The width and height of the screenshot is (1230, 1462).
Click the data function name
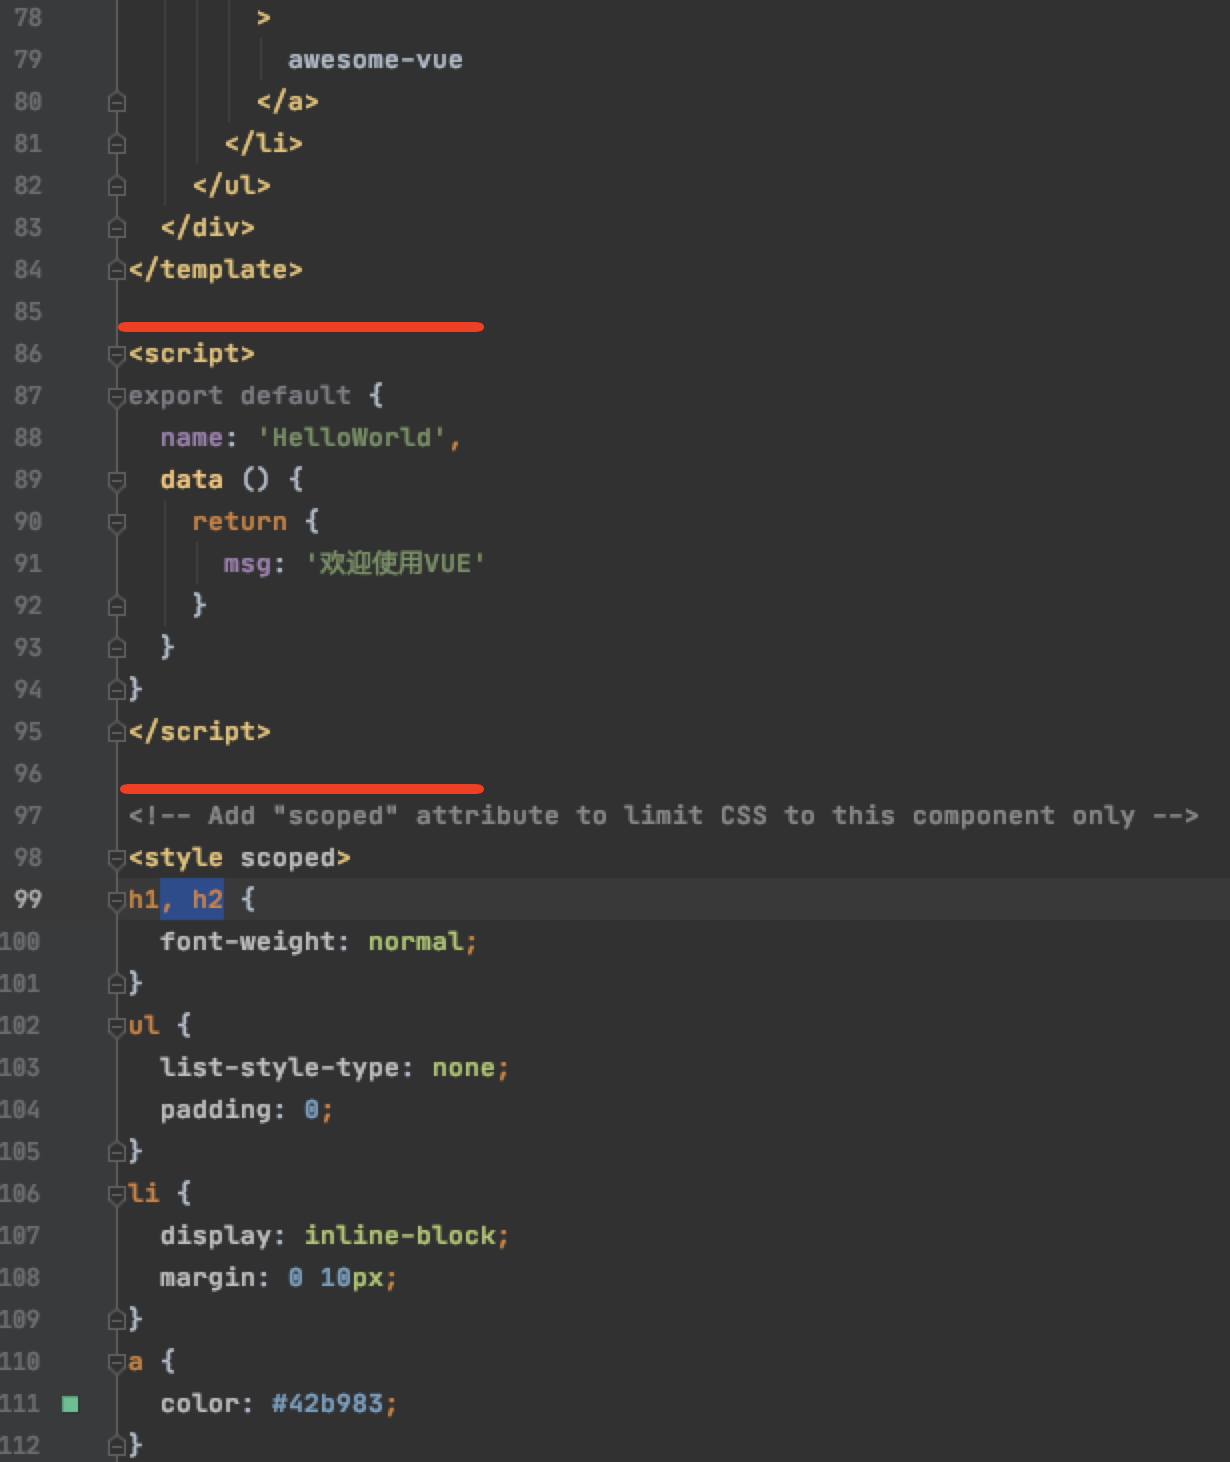[191, 480]
